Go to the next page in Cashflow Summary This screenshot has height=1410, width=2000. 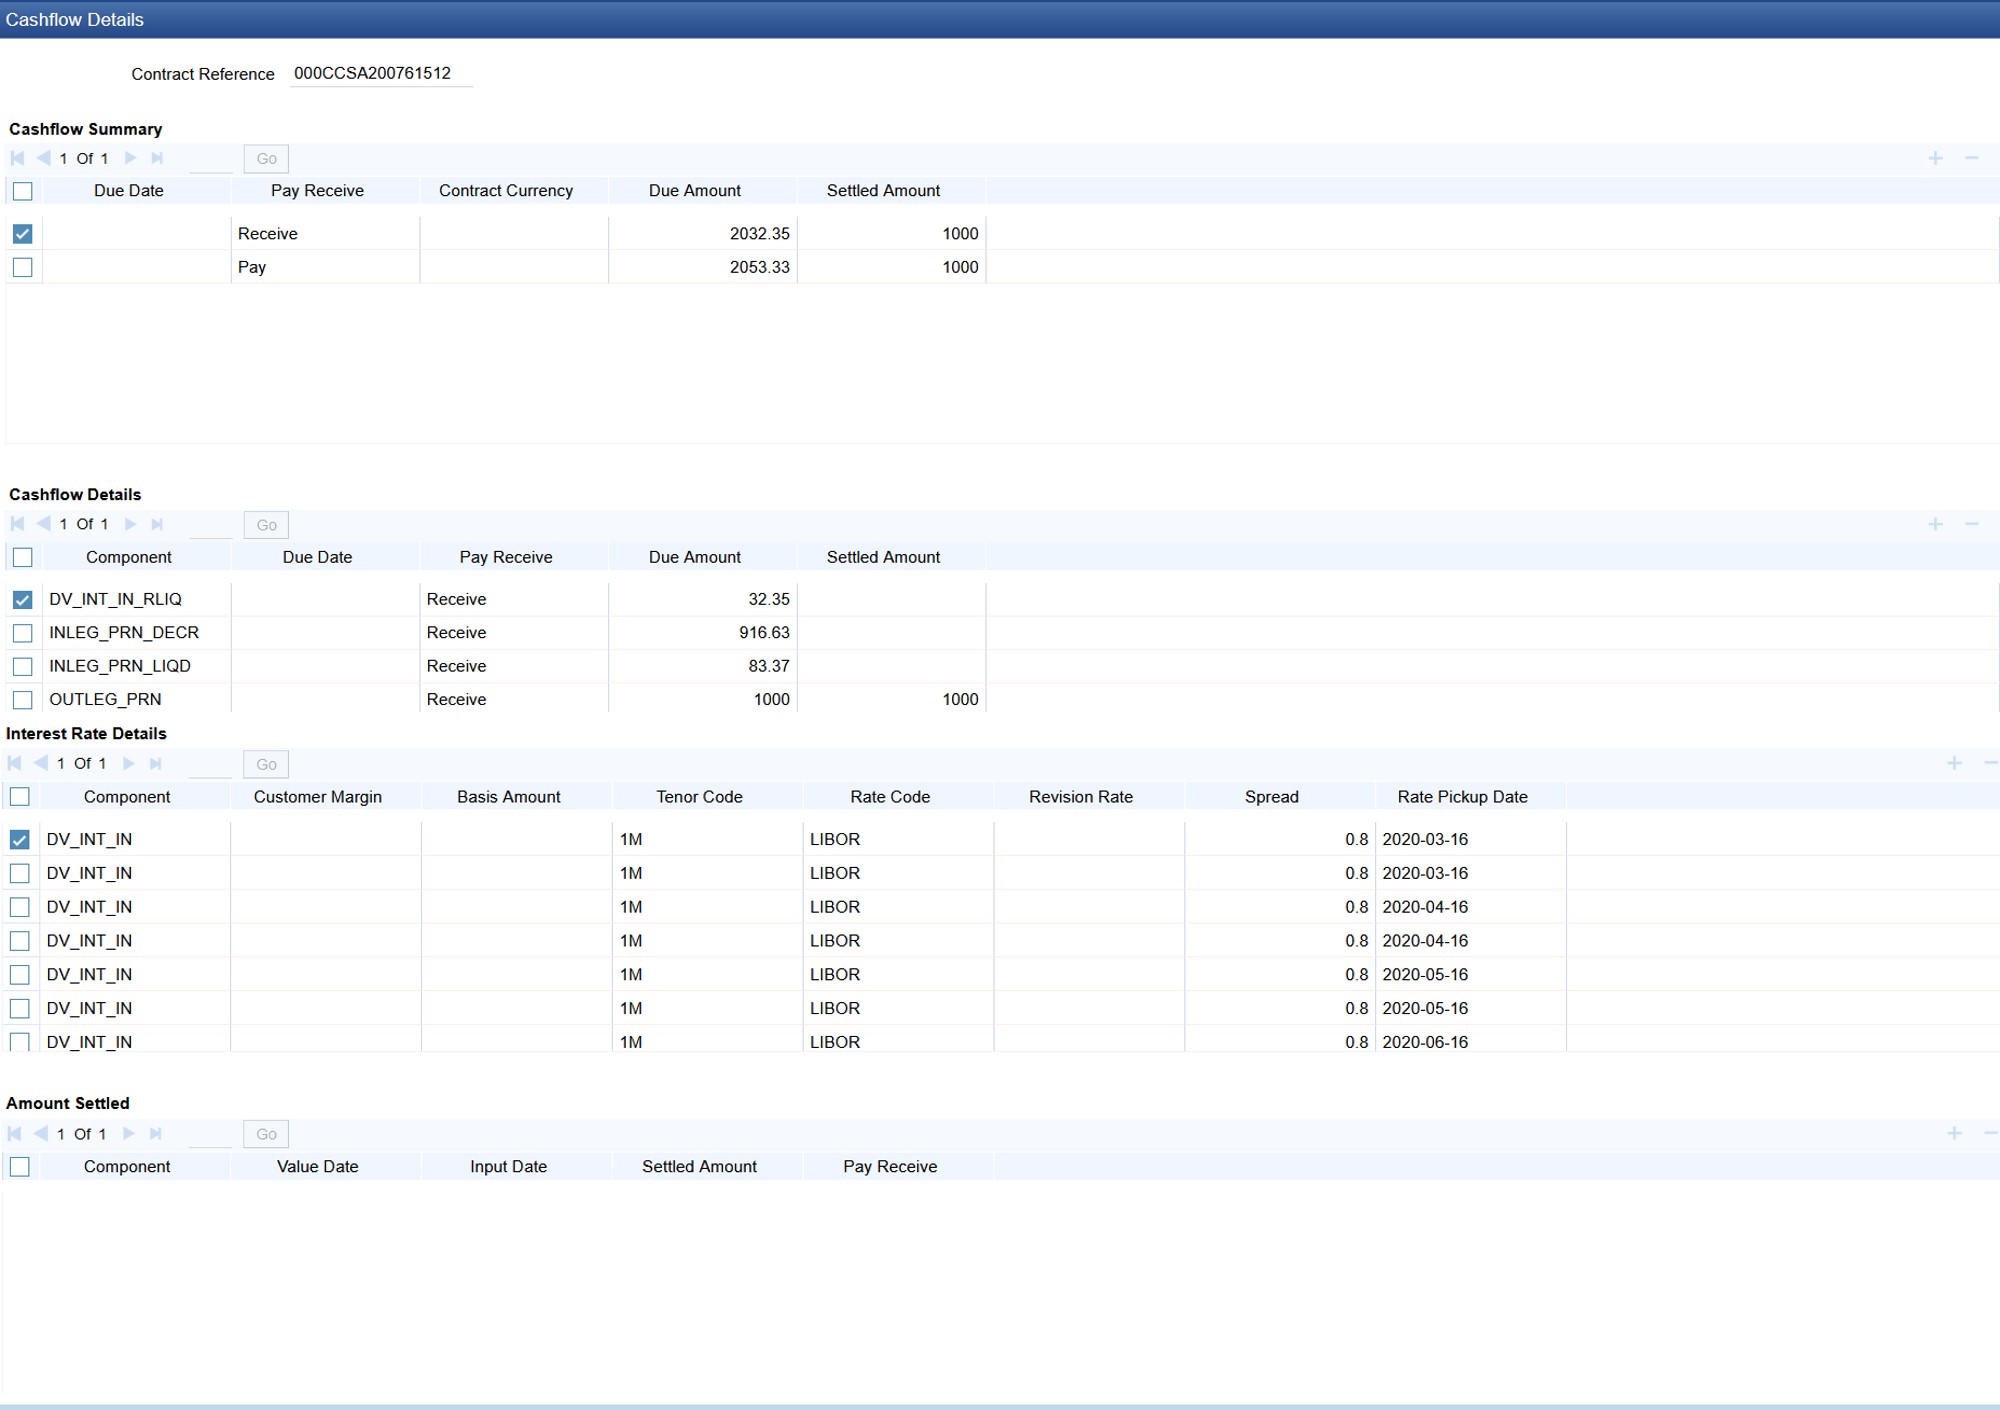pos(130,158)
